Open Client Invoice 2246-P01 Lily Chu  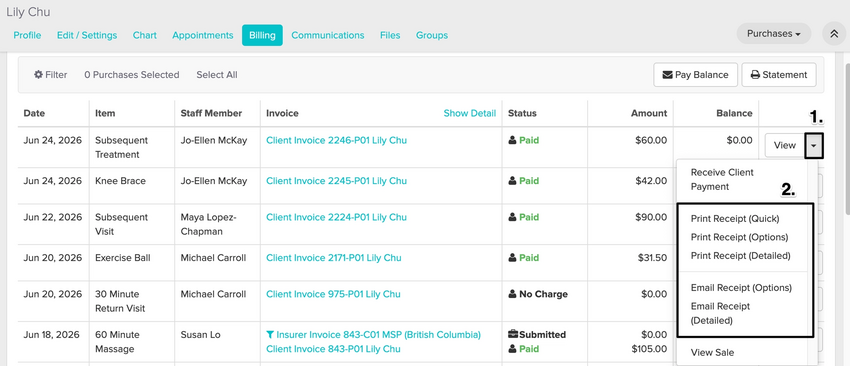336,140
